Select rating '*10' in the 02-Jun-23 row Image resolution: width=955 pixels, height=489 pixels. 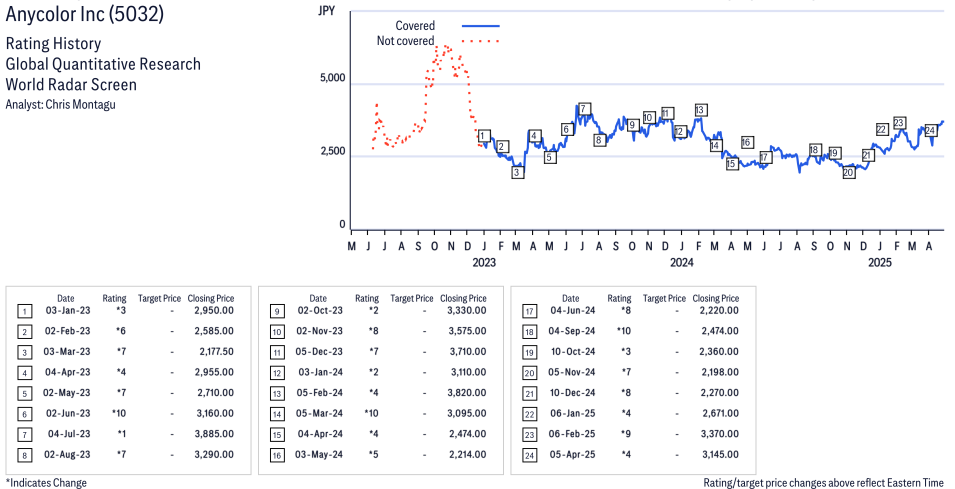[119, 413]
